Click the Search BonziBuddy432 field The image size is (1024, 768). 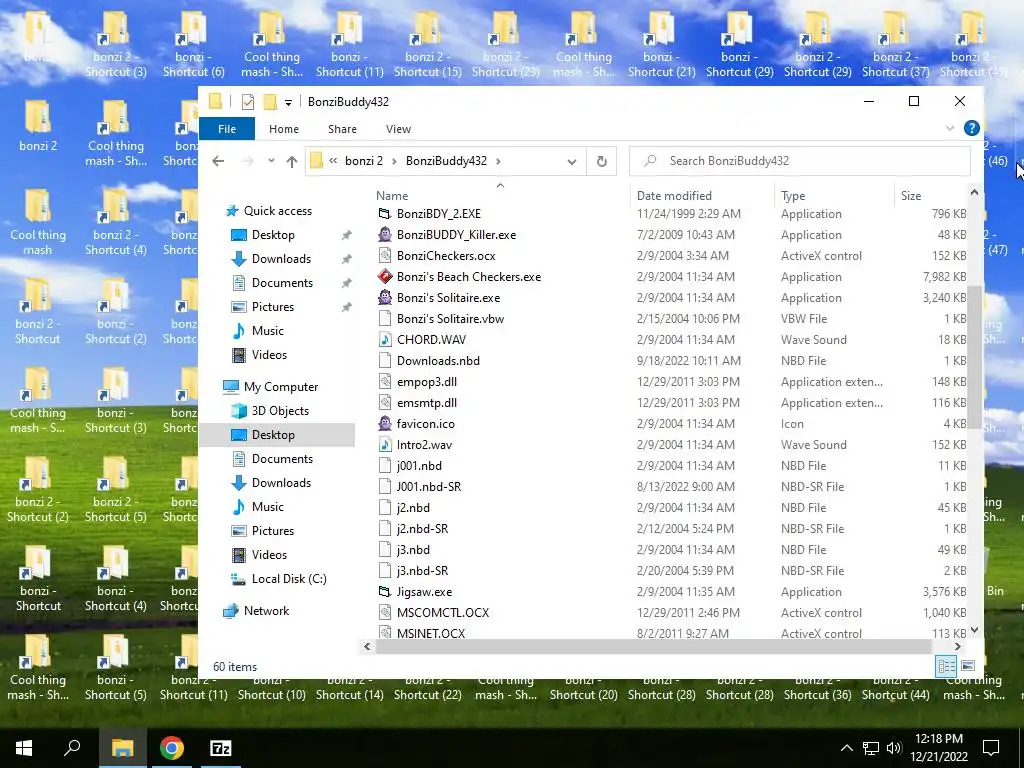[x=799, y=161]
